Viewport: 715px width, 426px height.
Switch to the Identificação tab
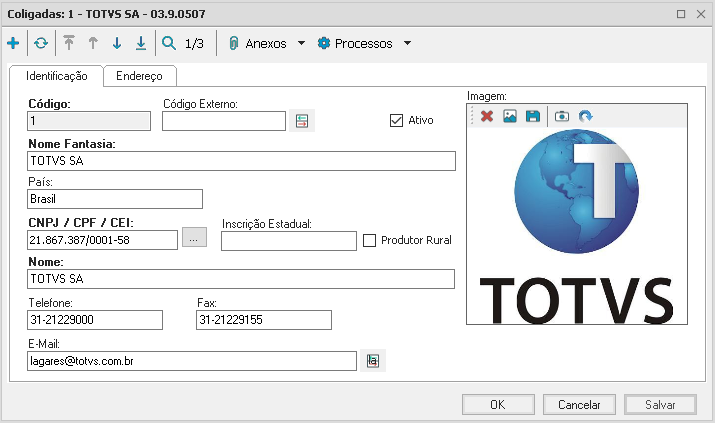click(57, 76)
